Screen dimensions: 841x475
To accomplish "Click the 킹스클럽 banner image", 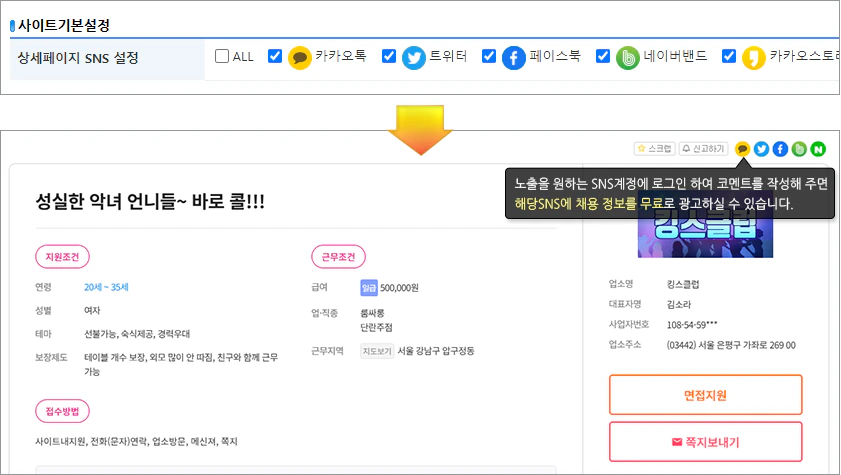I will 705,238.
